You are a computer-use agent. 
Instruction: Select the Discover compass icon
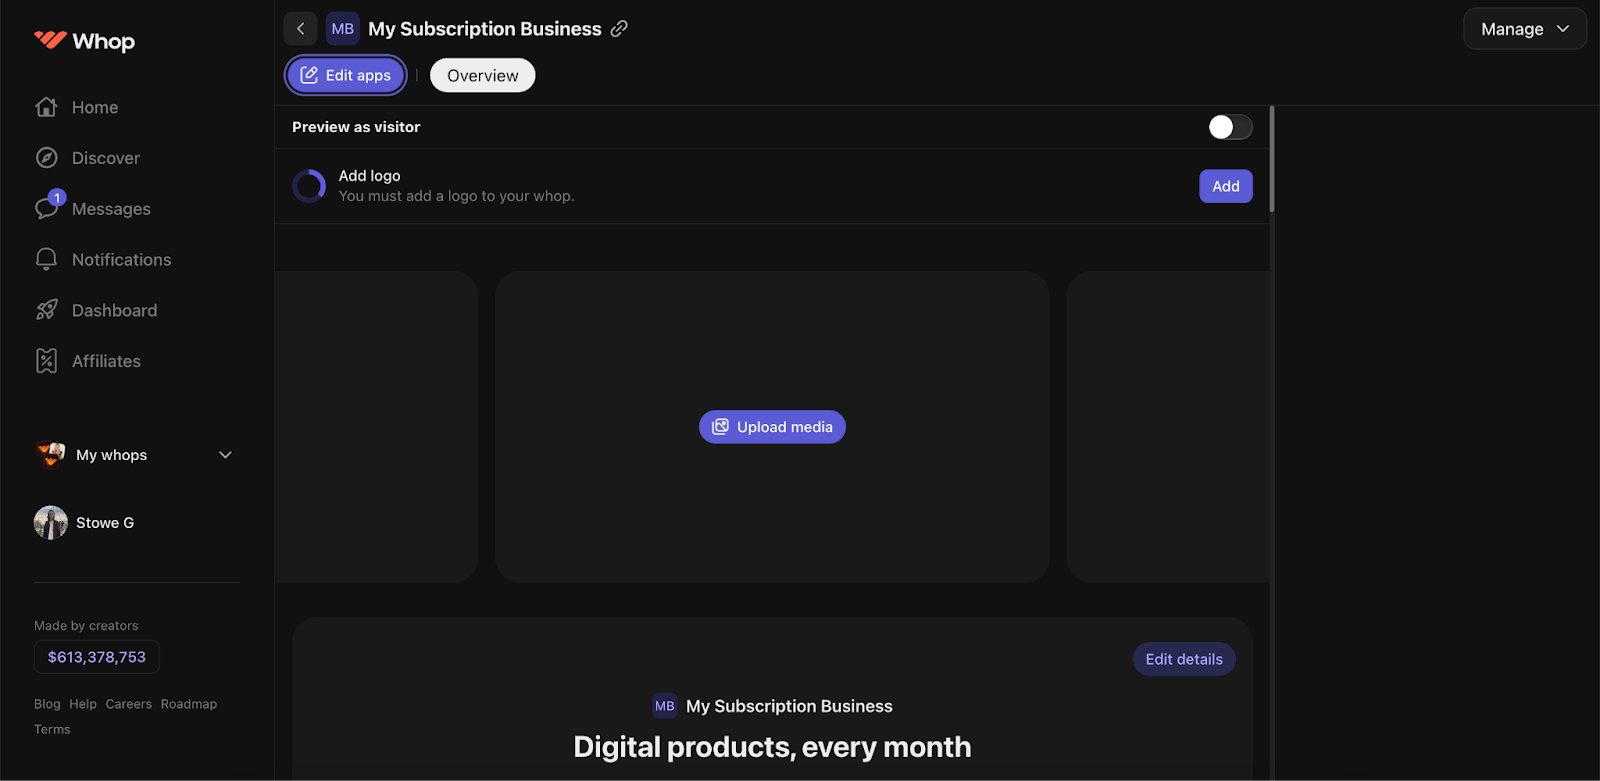46,157
